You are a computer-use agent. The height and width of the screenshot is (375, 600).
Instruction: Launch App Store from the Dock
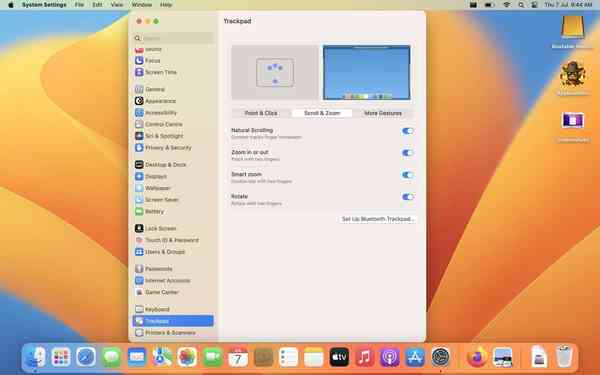[x=415, y=357]
